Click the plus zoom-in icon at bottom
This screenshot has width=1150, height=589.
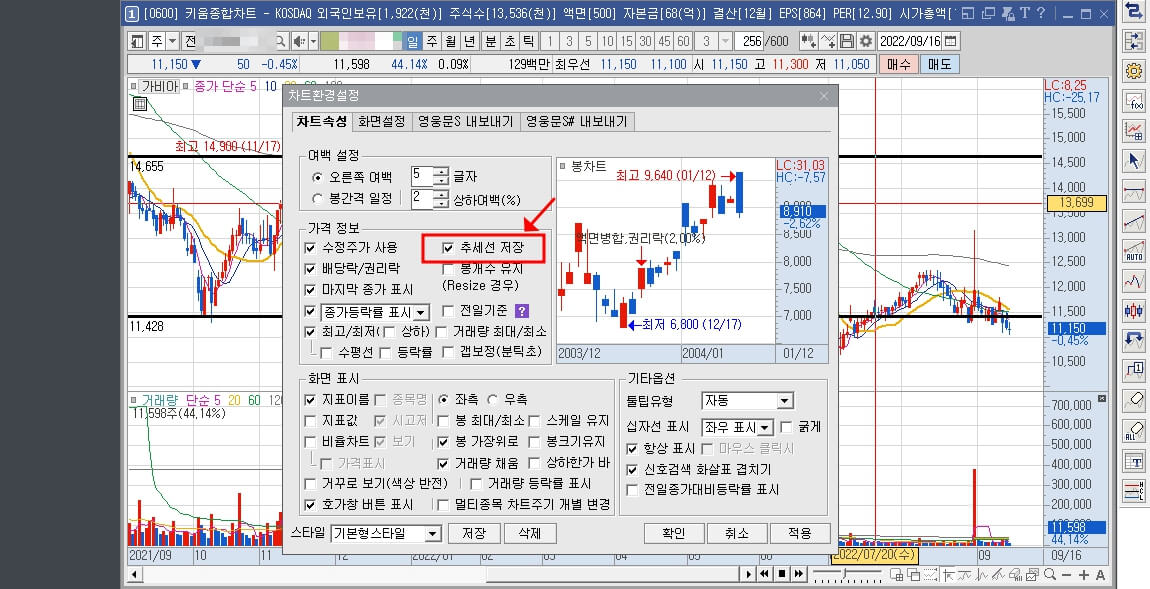click(x=1083, y=574)
